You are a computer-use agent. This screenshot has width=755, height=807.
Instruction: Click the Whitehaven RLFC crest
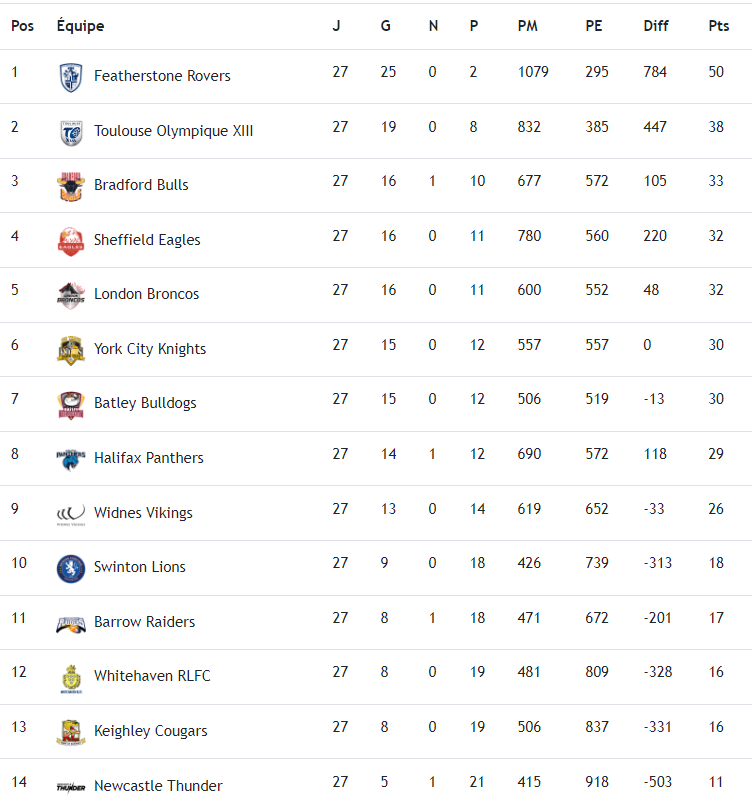click(x=70, y=678)
